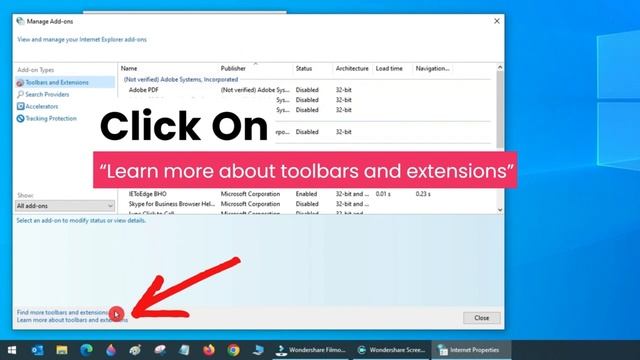Image resolution: width=640 pixels, height=360 pixels.
Task: Sort add-ons by Architecture column
Action: pos(353,69)
